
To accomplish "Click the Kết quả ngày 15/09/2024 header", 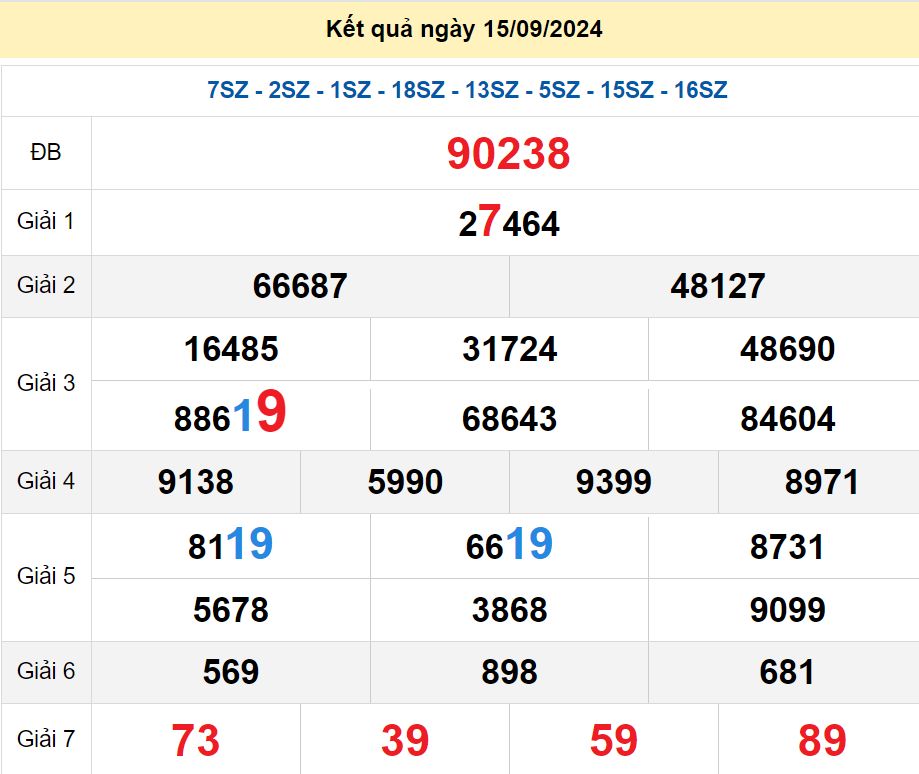I will (x=462, y=30).
